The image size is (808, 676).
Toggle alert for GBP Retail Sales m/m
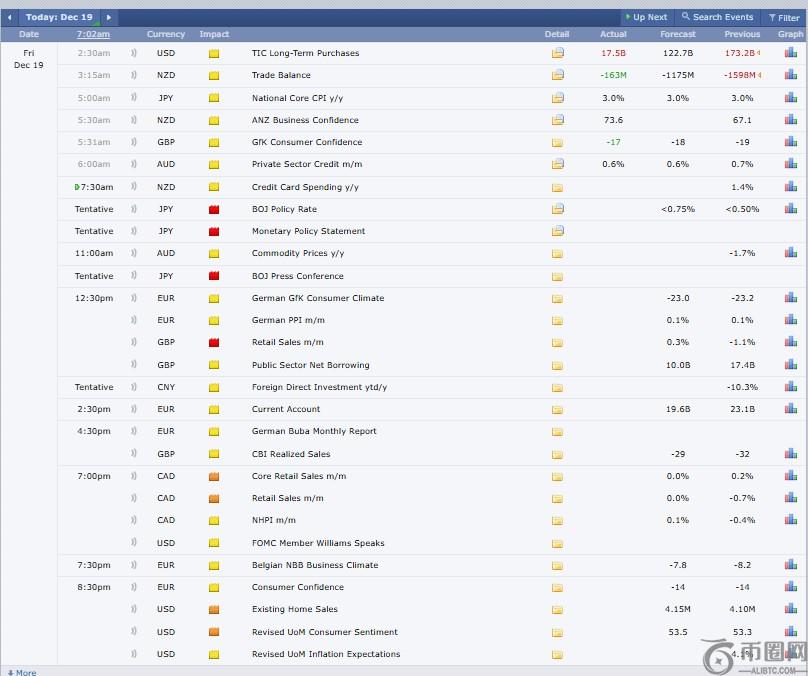134,342
